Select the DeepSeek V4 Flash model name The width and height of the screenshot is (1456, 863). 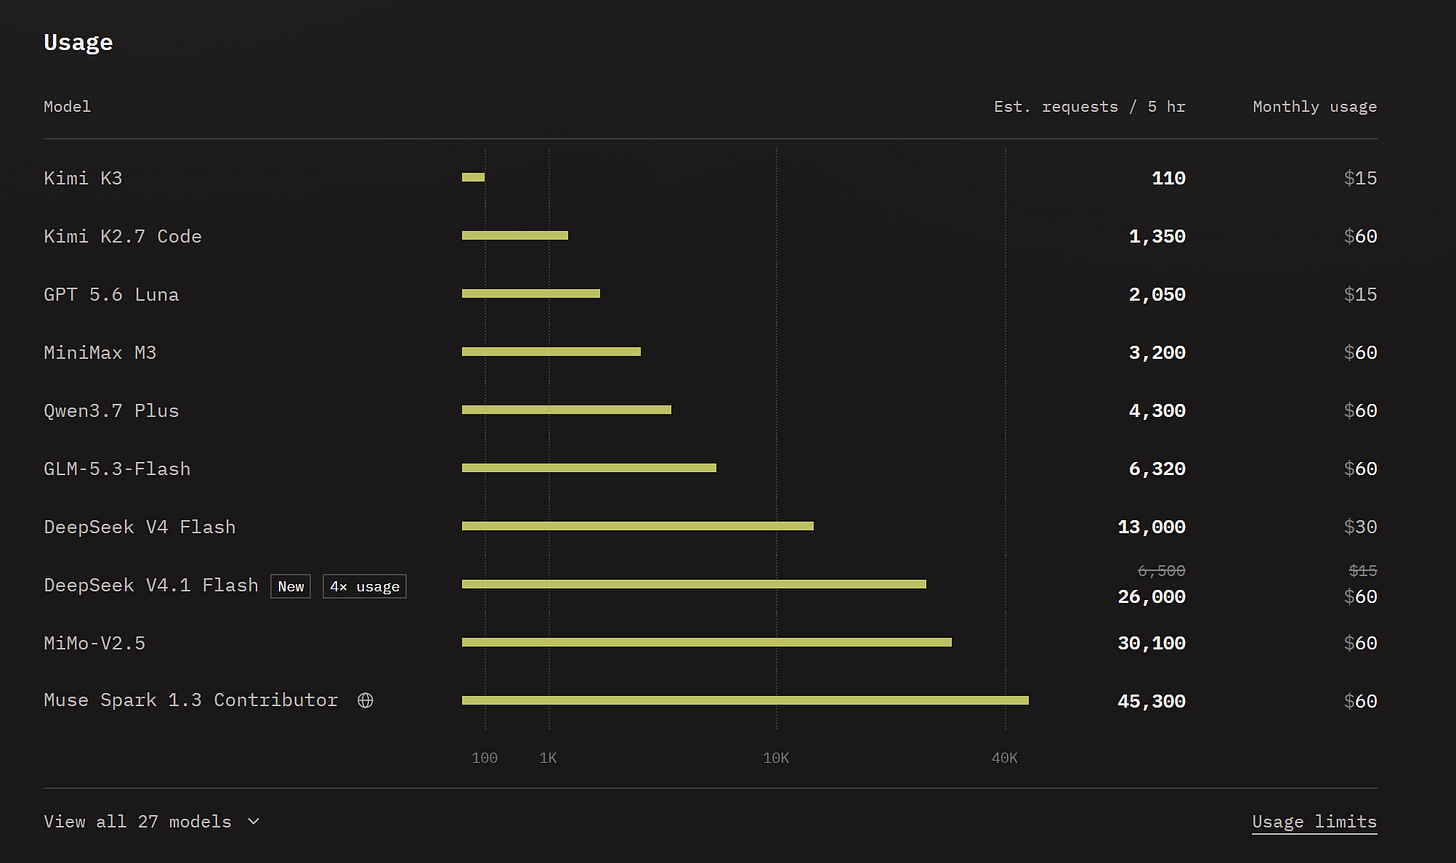140,526
